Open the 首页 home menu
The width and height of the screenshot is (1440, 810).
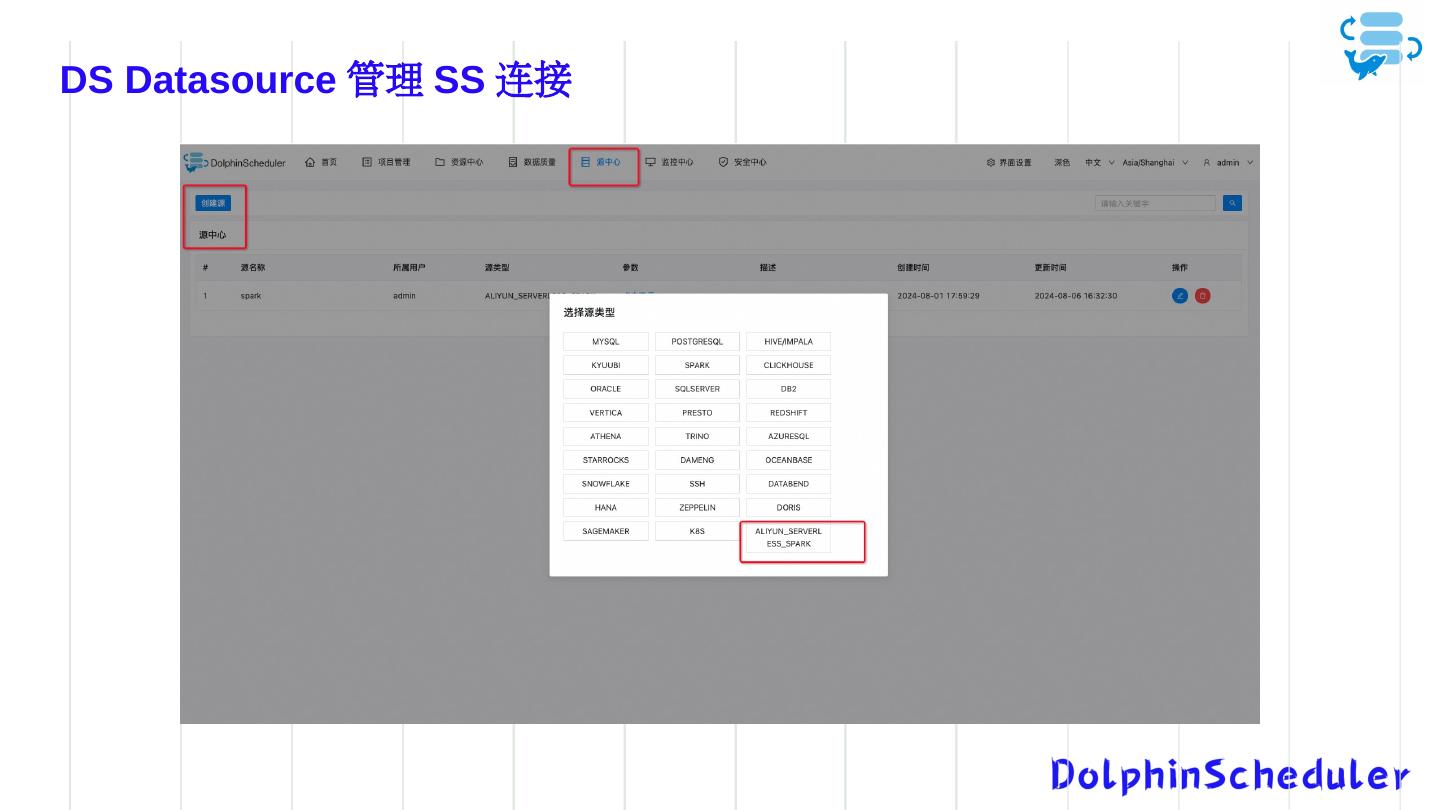tap(321, 162)
